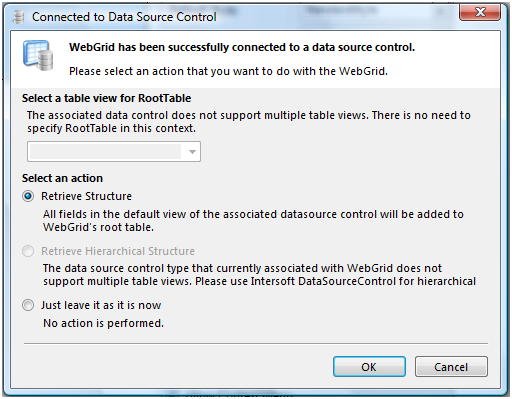Click the Please select an action instruction text
Screen dimensions: 512x399
click(228, 71)
